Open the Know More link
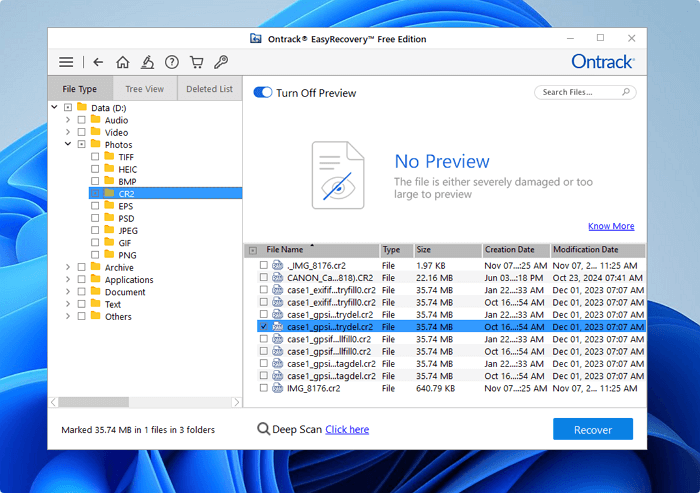 click(x=610, y=226)
